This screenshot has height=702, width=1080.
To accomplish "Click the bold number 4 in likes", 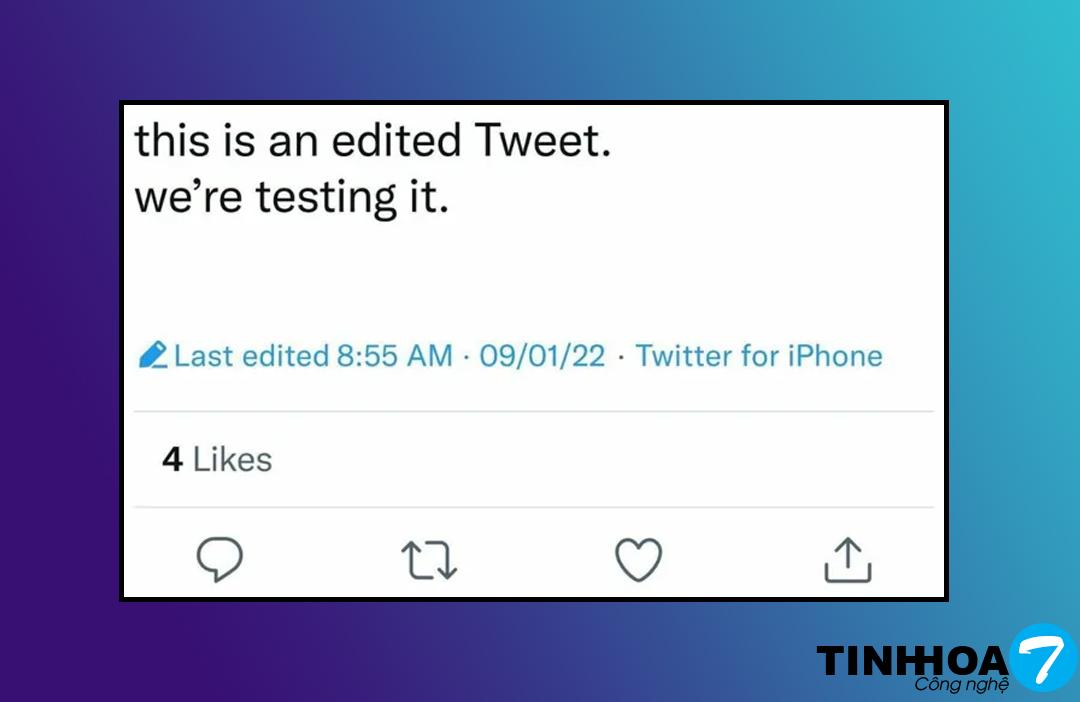I will 172,460.
